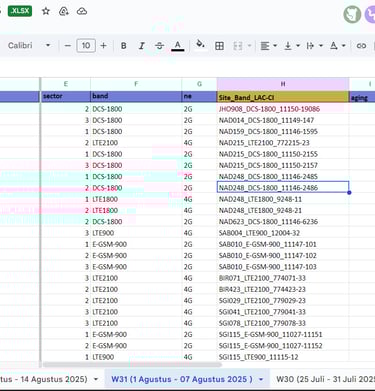Image resolution: width=375 pixels, height=391 pixels.
Task: Click the star icon to favorite file
Action: (x=46, y=11)
